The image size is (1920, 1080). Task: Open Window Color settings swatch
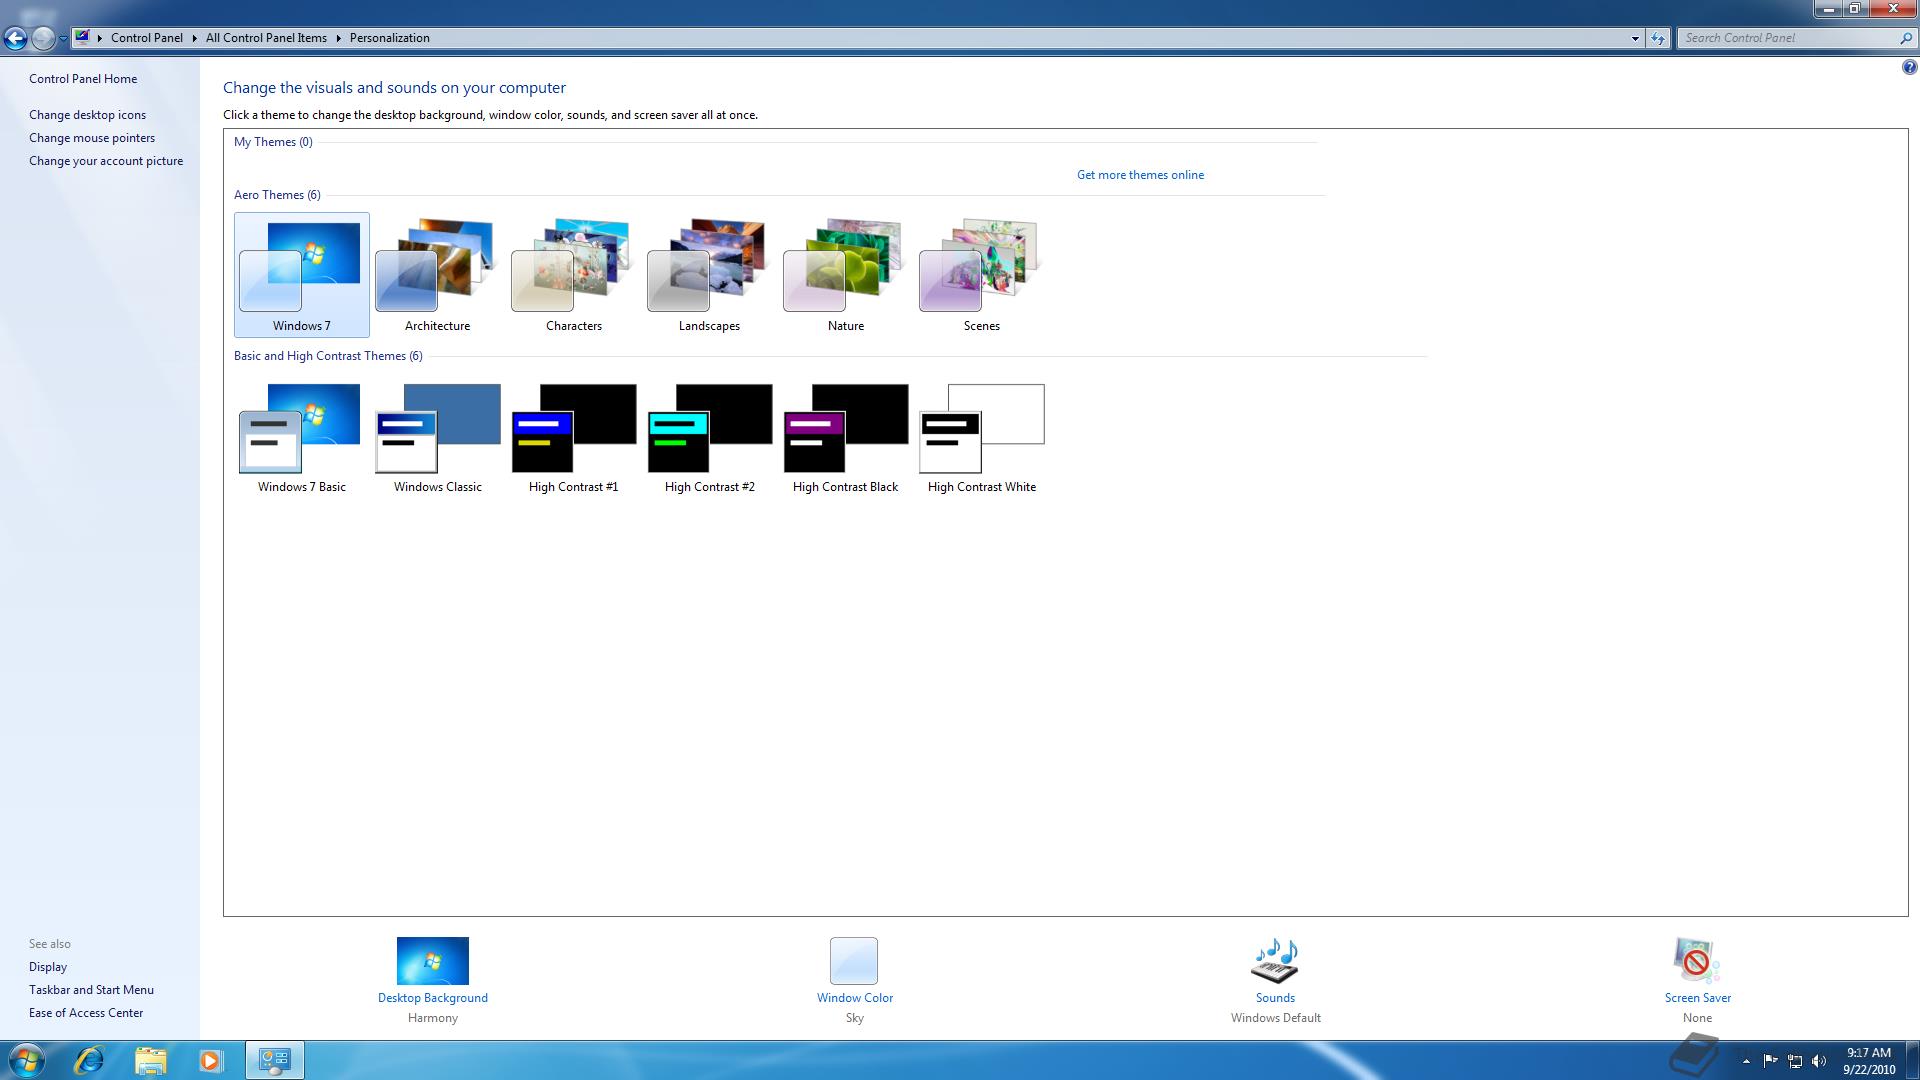[854, 961]
